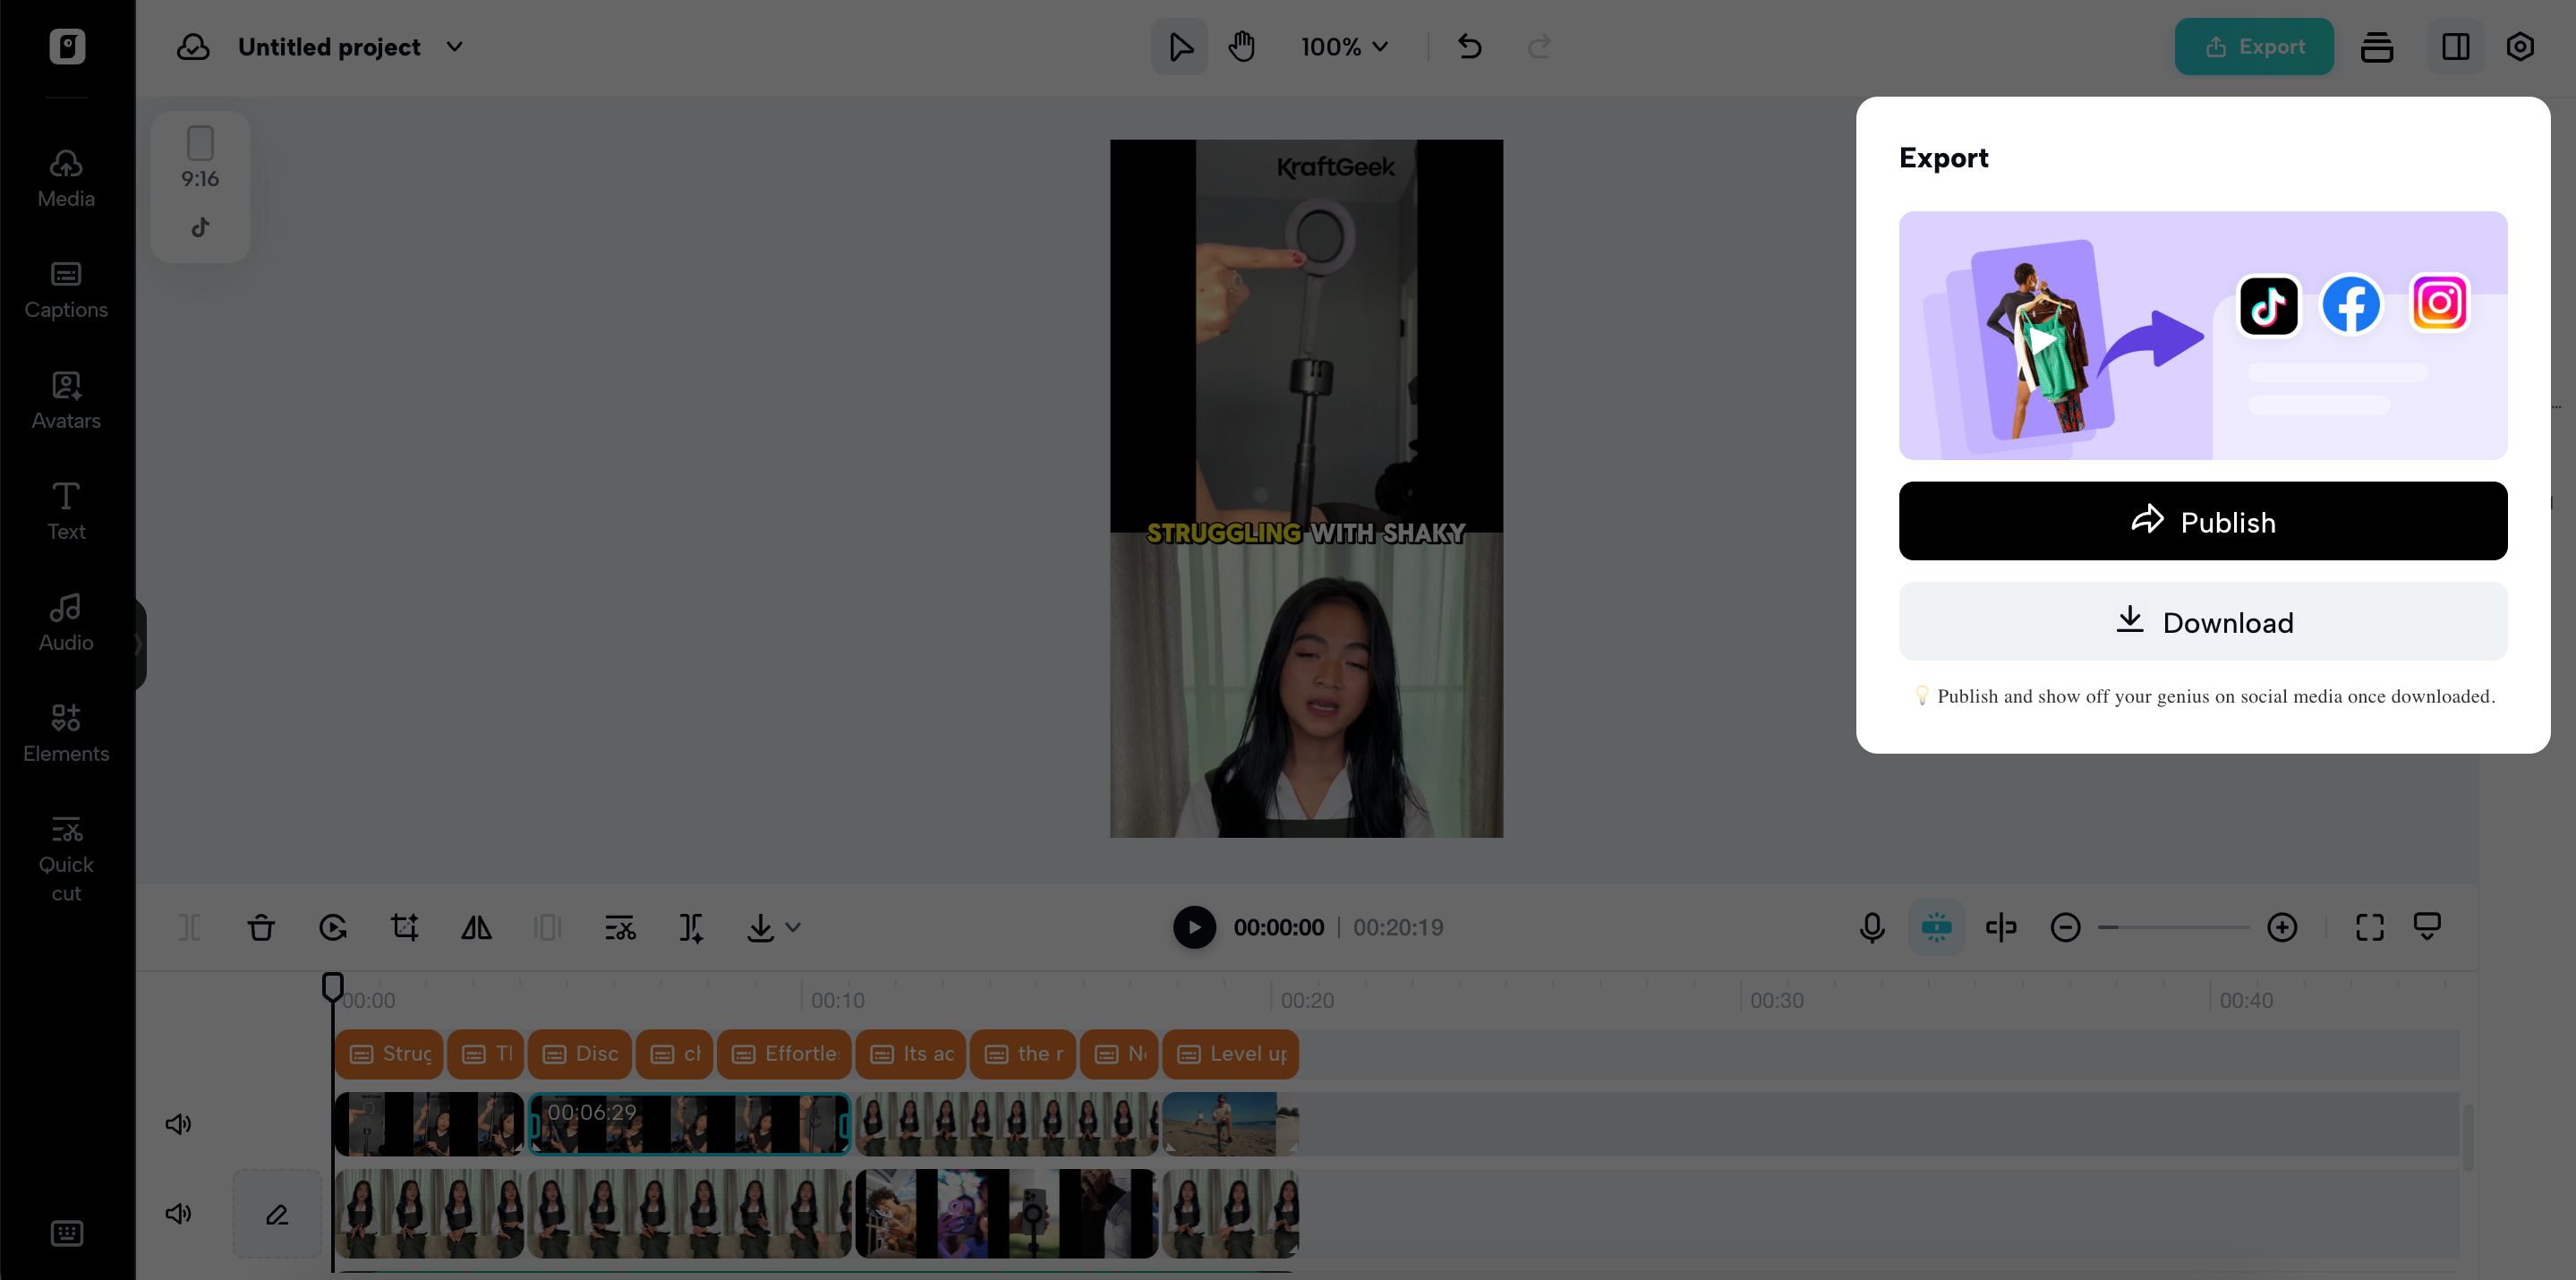This screenshot has width=2576, height=1280.
Task: Open the Text panel
Action: coord(65,510)
